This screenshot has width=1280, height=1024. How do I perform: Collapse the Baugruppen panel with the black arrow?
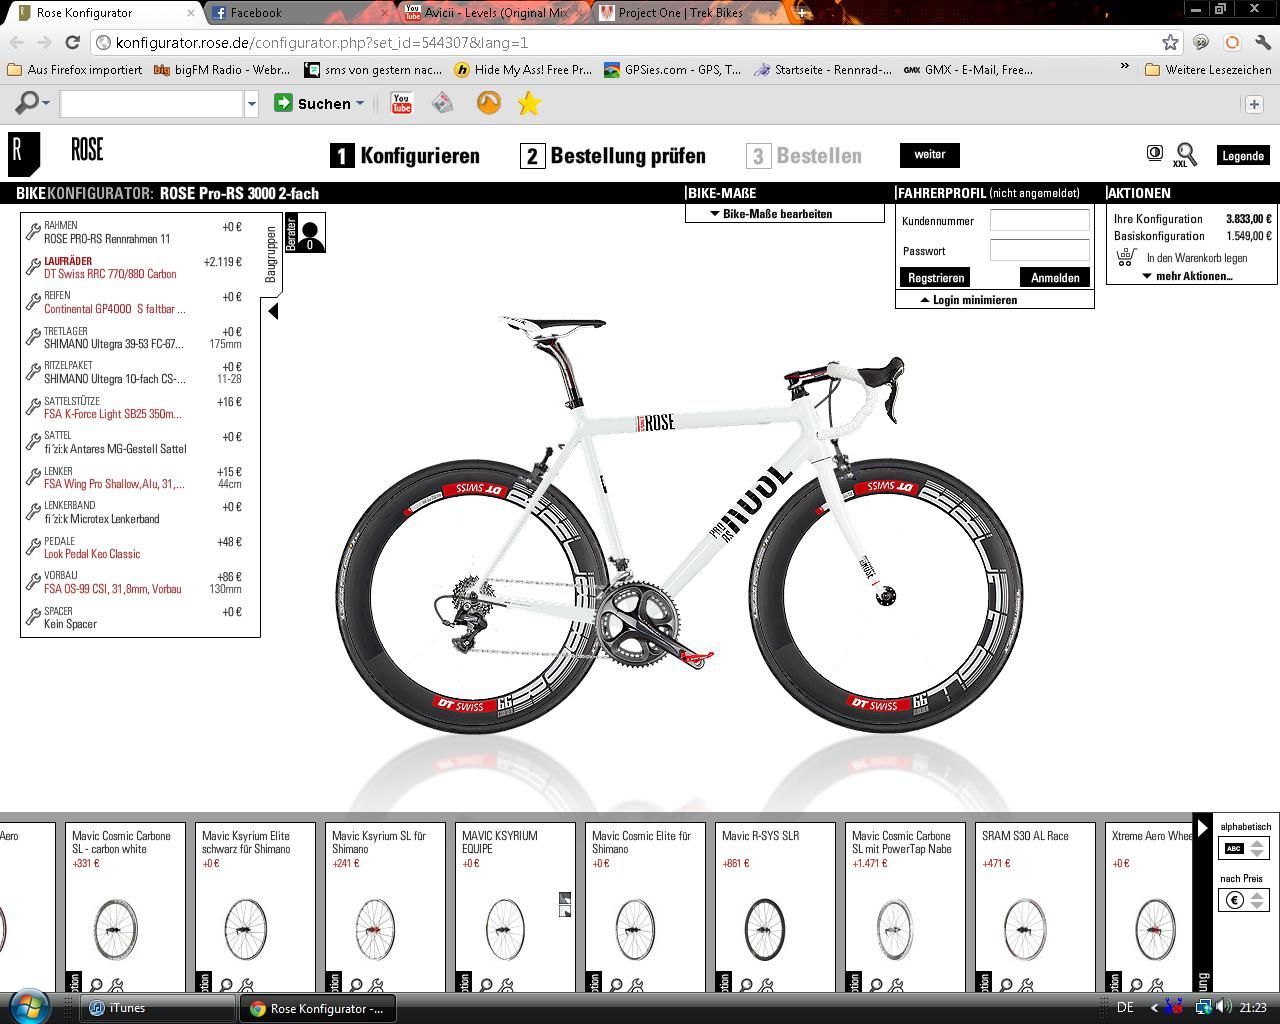click(x=273, y=311)
